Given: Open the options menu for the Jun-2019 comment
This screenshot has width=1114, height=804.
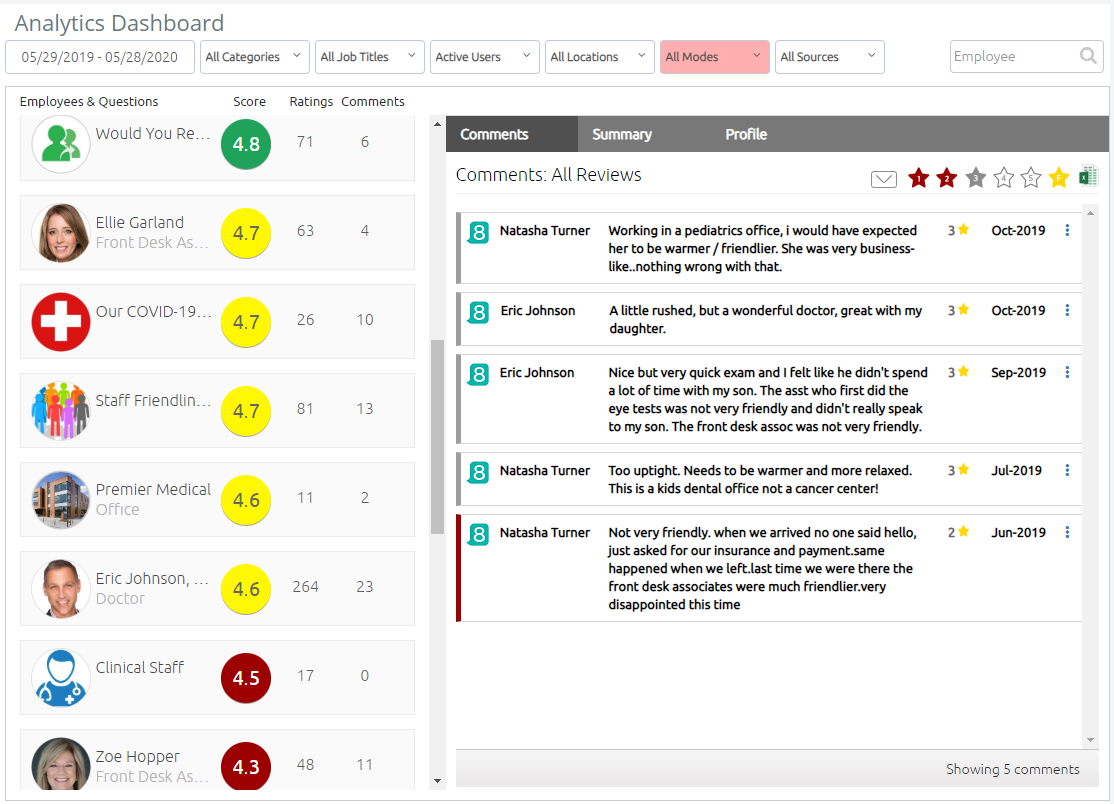Looking at the screenshot, I should click(1067, 532).
